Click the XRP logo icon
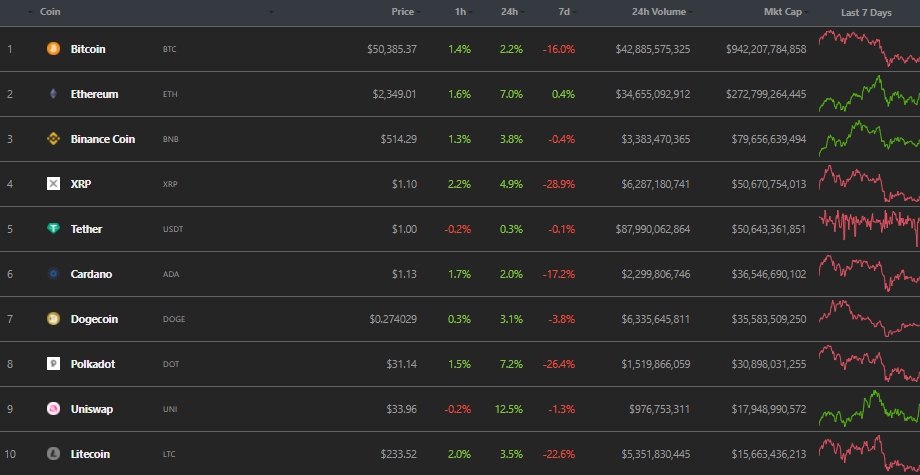 [53, 184]
